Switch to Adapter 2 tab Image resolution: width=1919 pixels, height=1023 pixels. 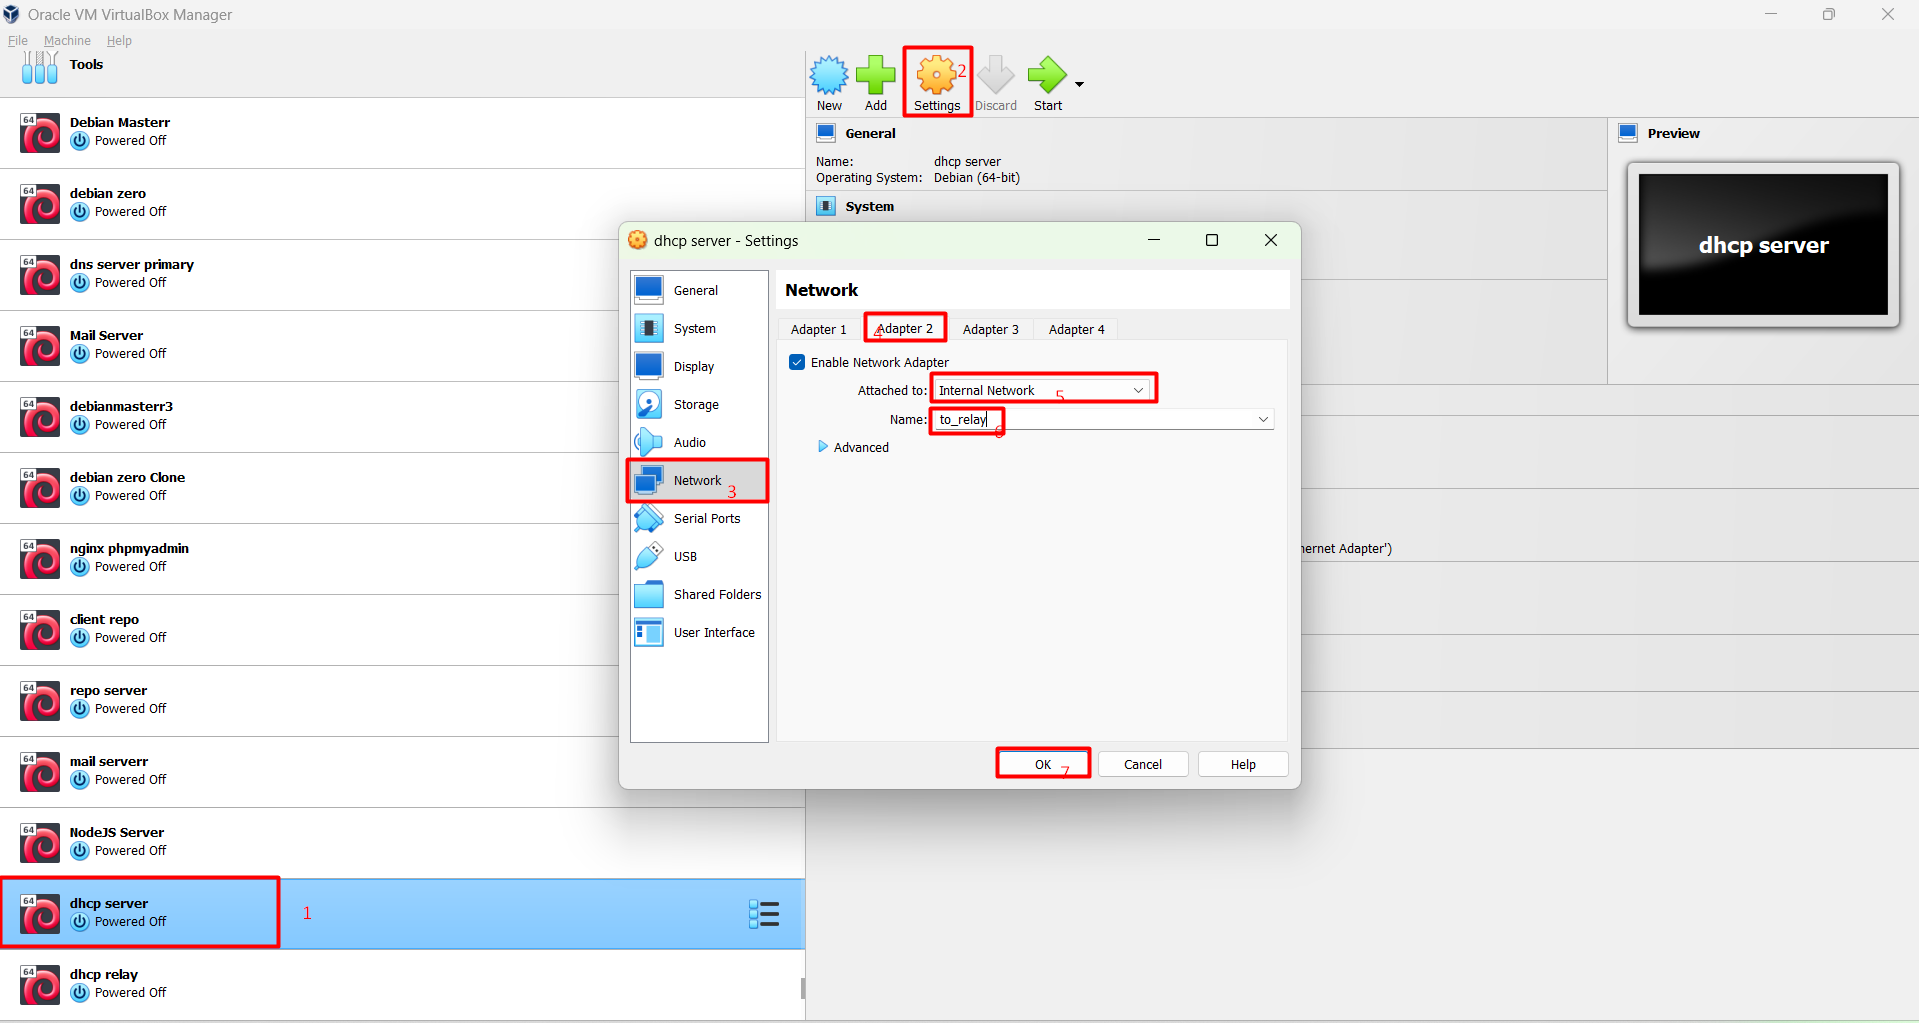905,329
